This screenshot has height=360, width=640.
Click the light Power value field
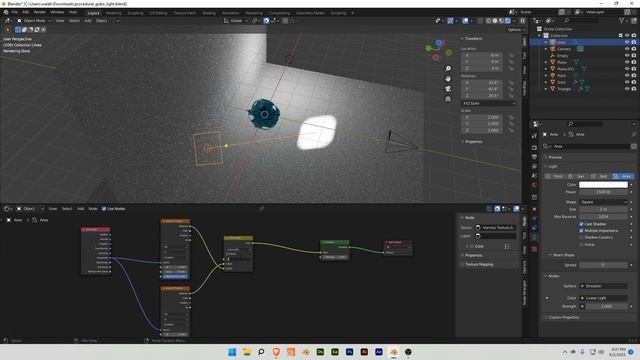pos(603,192)
